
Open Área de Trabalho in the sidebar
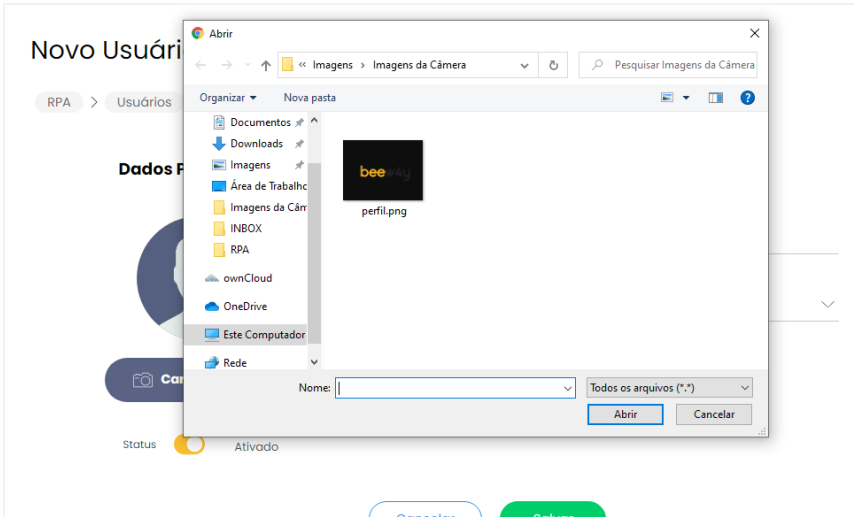point(260,186)
